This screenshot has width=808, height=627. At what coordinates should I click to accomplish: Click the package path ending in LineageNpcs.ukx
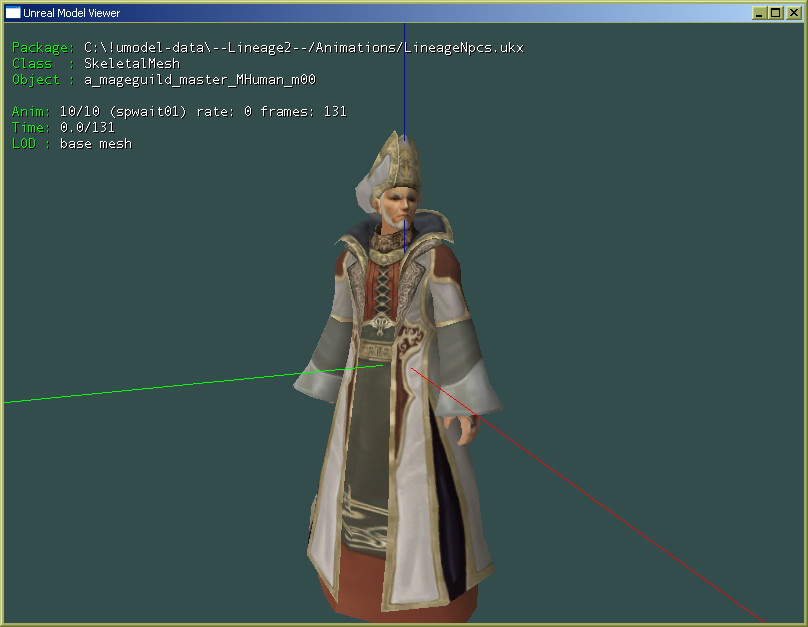[x=304, y=48]
